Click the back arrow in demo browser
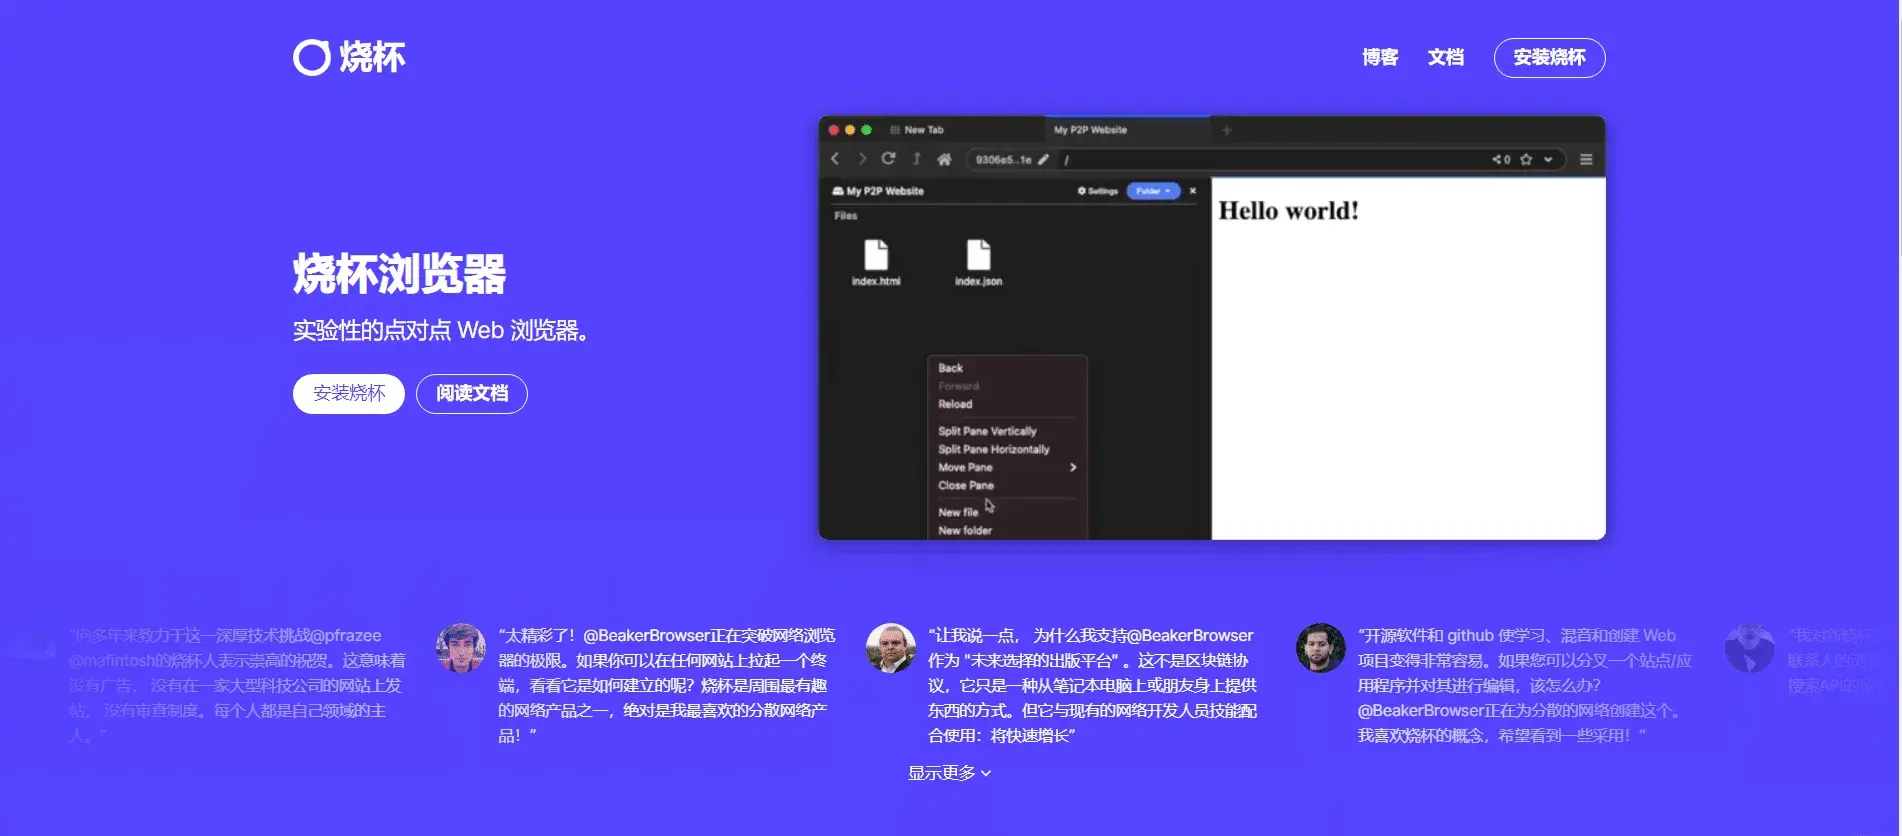Viewport: 1902px width, 836px height. [x=835, y=159]
